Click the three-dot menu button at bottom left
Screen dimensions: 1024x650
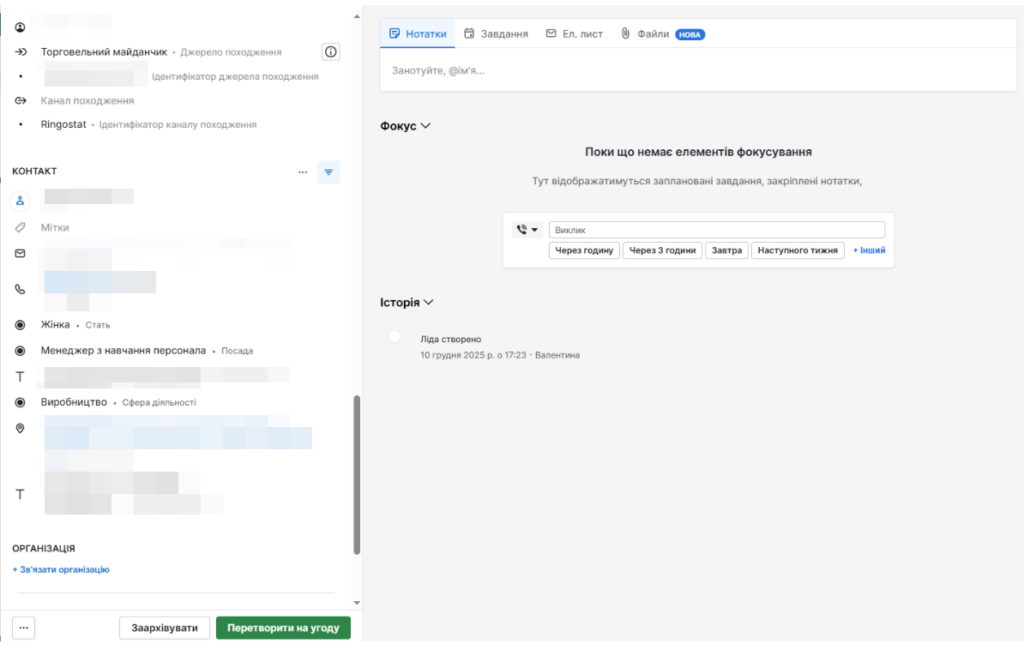click(x=22, y=627)
